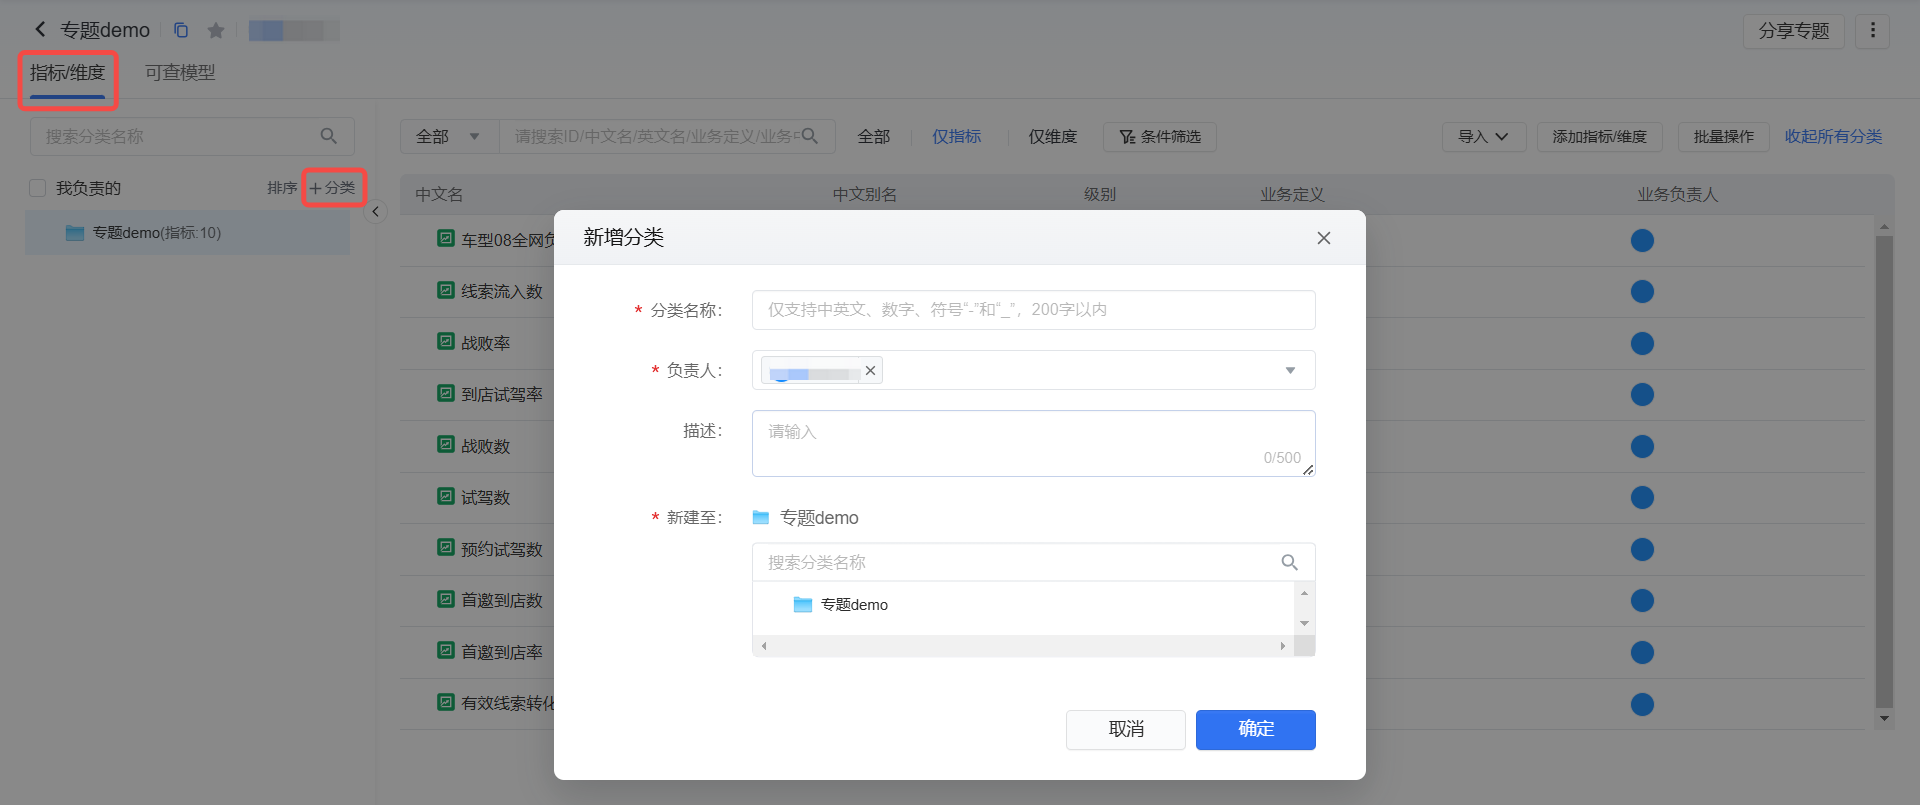This screenshot has height=805, width=1920.
Task: Click the copy icon next to 专题demo
Action: coord(181,30)
